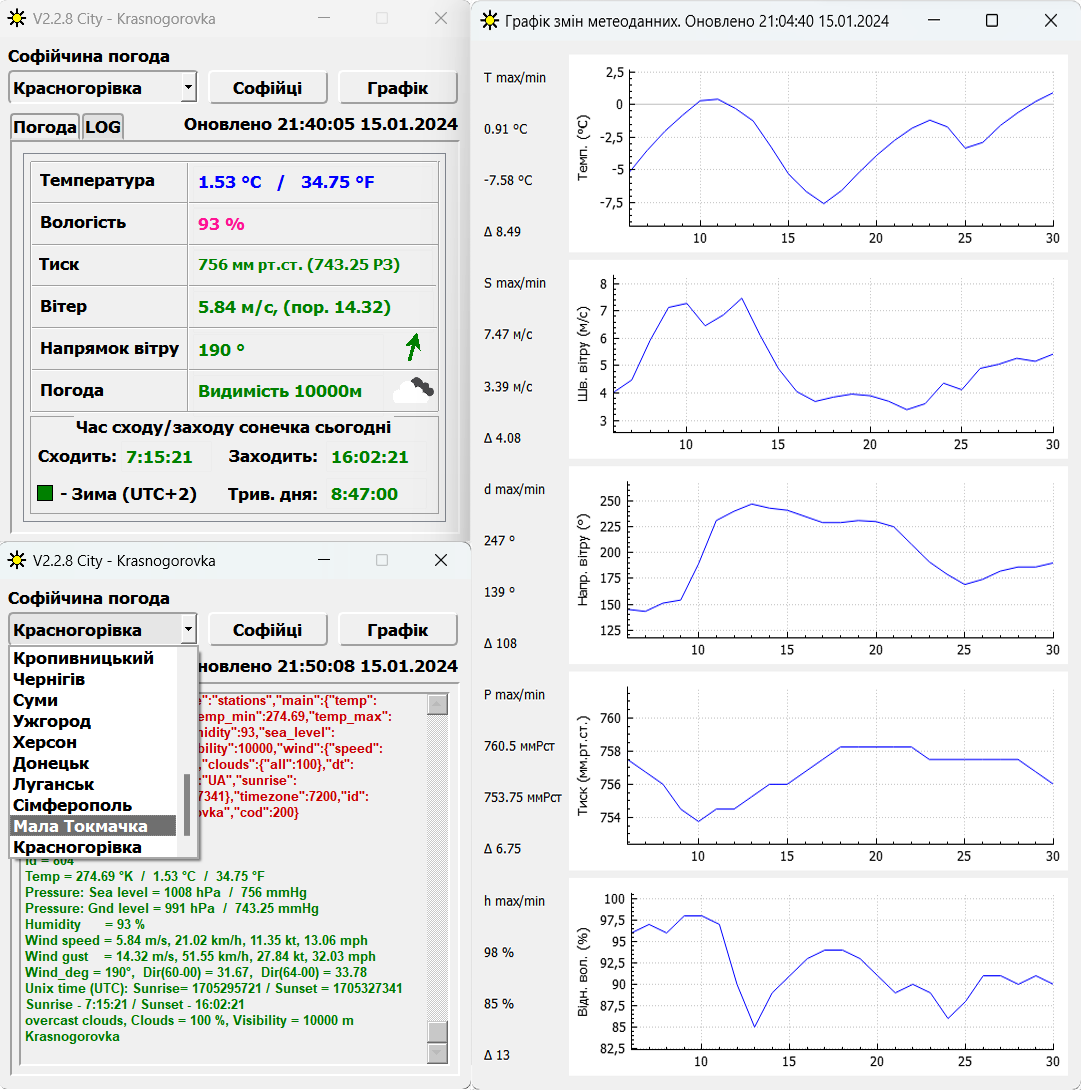Click the temperature value 1.53 °C

click(229, 182)
